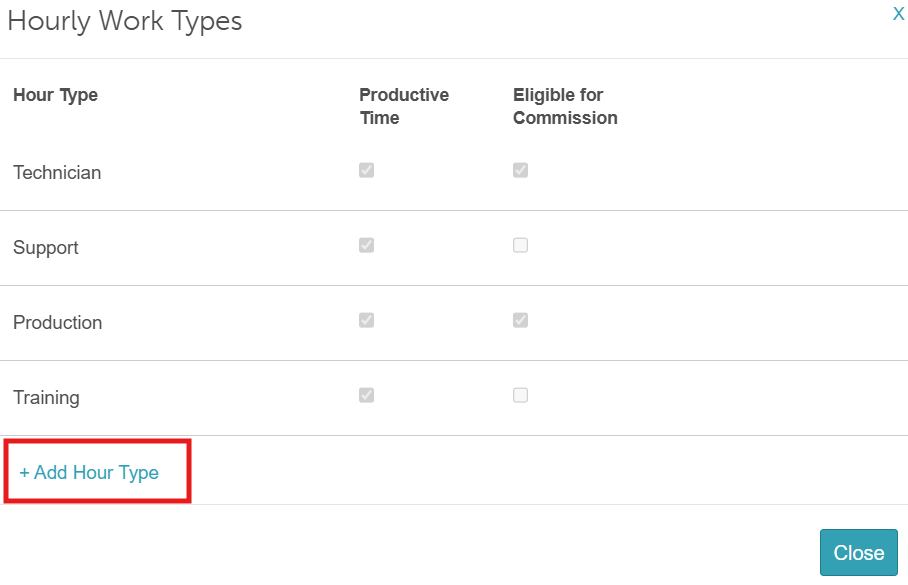Toggle Productive Time for Production
This screenshot has height=585, width=908.
click(366, 320)
